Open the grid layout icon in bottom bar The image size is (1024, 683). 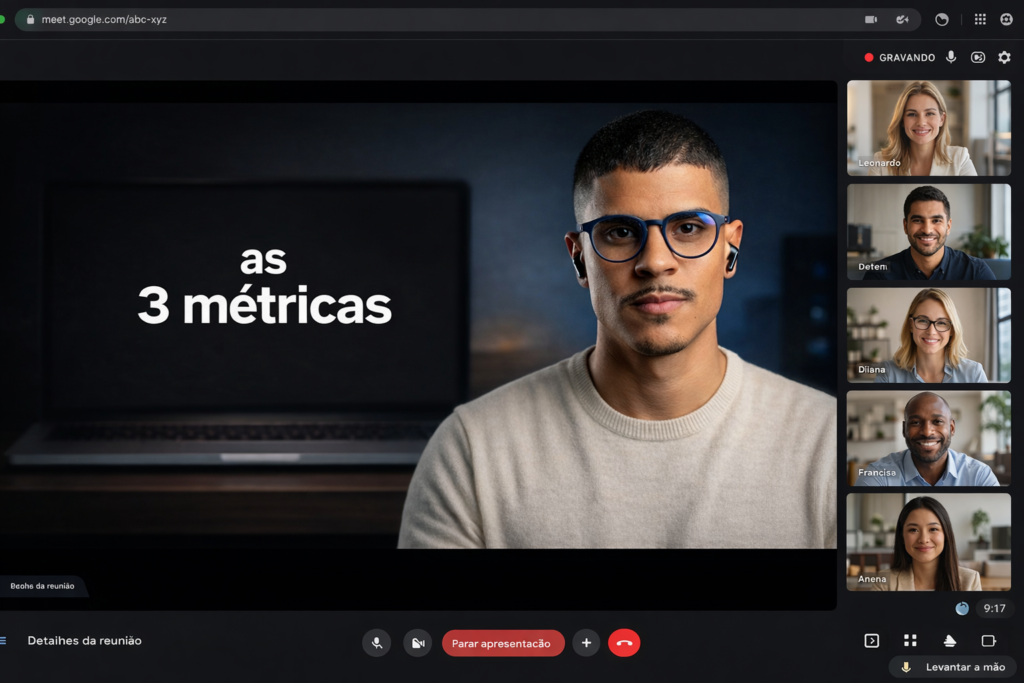(x=910, y=641)
